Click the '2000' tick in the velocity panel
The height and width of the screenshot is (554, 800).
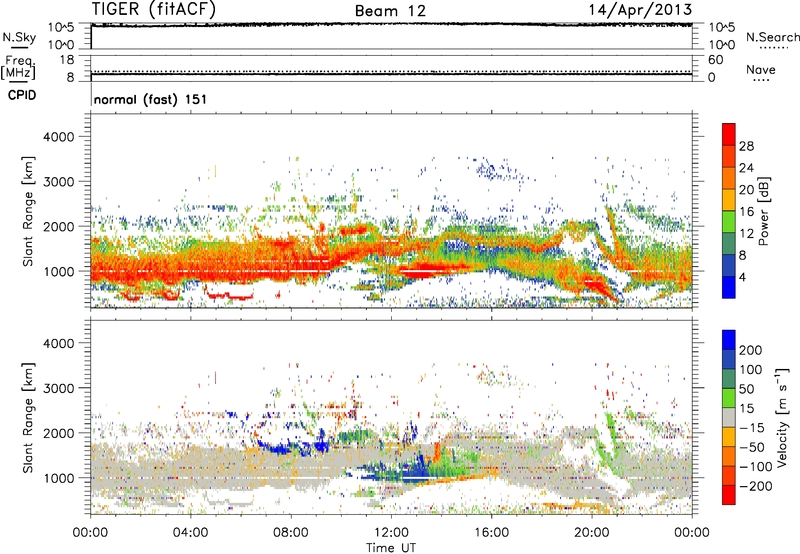click(58, 433)
